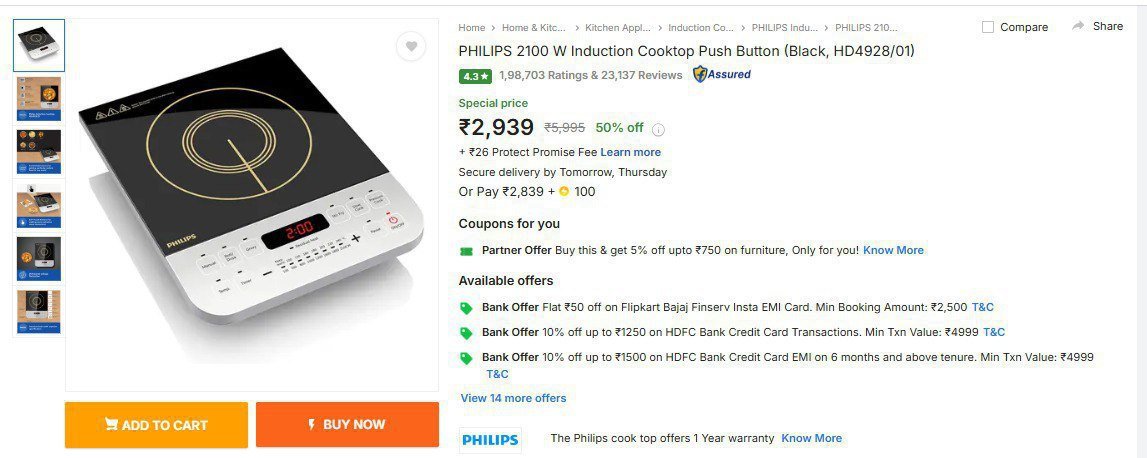Click the wishlist heart icon
This screenshot has height=458, width=1147.
point(410,47)
